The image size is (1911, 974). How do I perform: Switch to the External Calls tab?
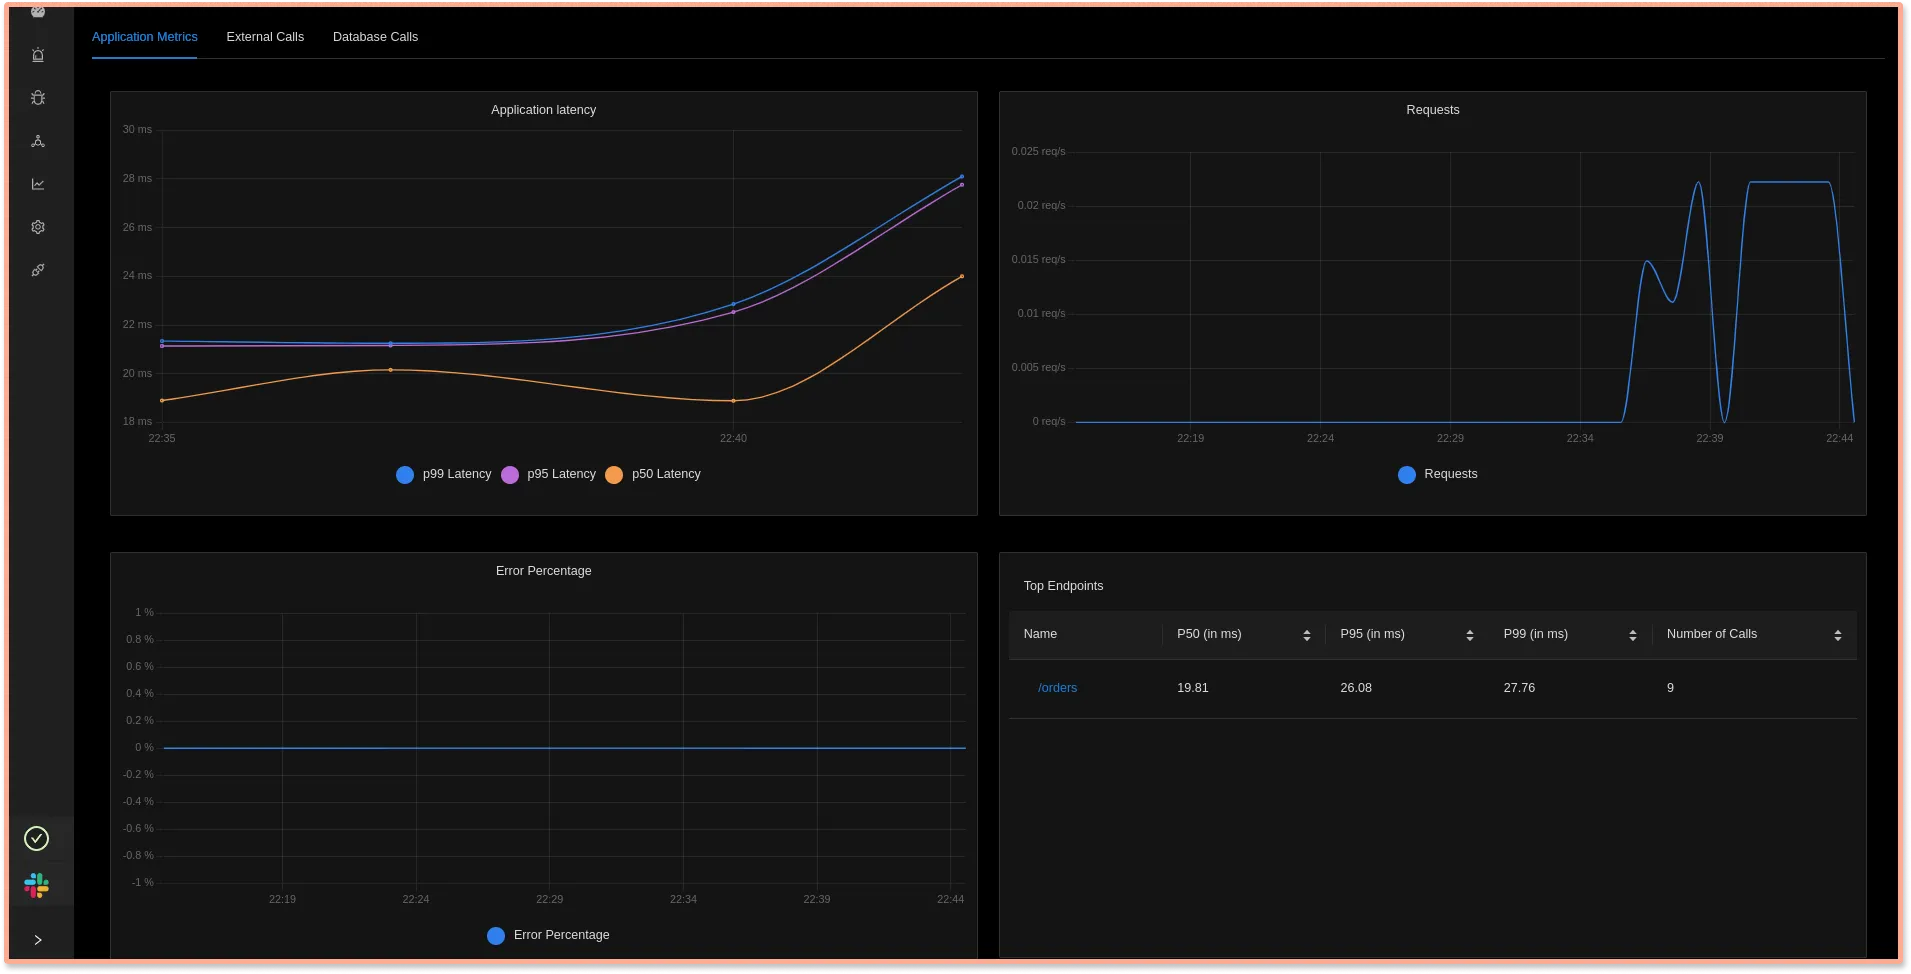click(265, 37)
